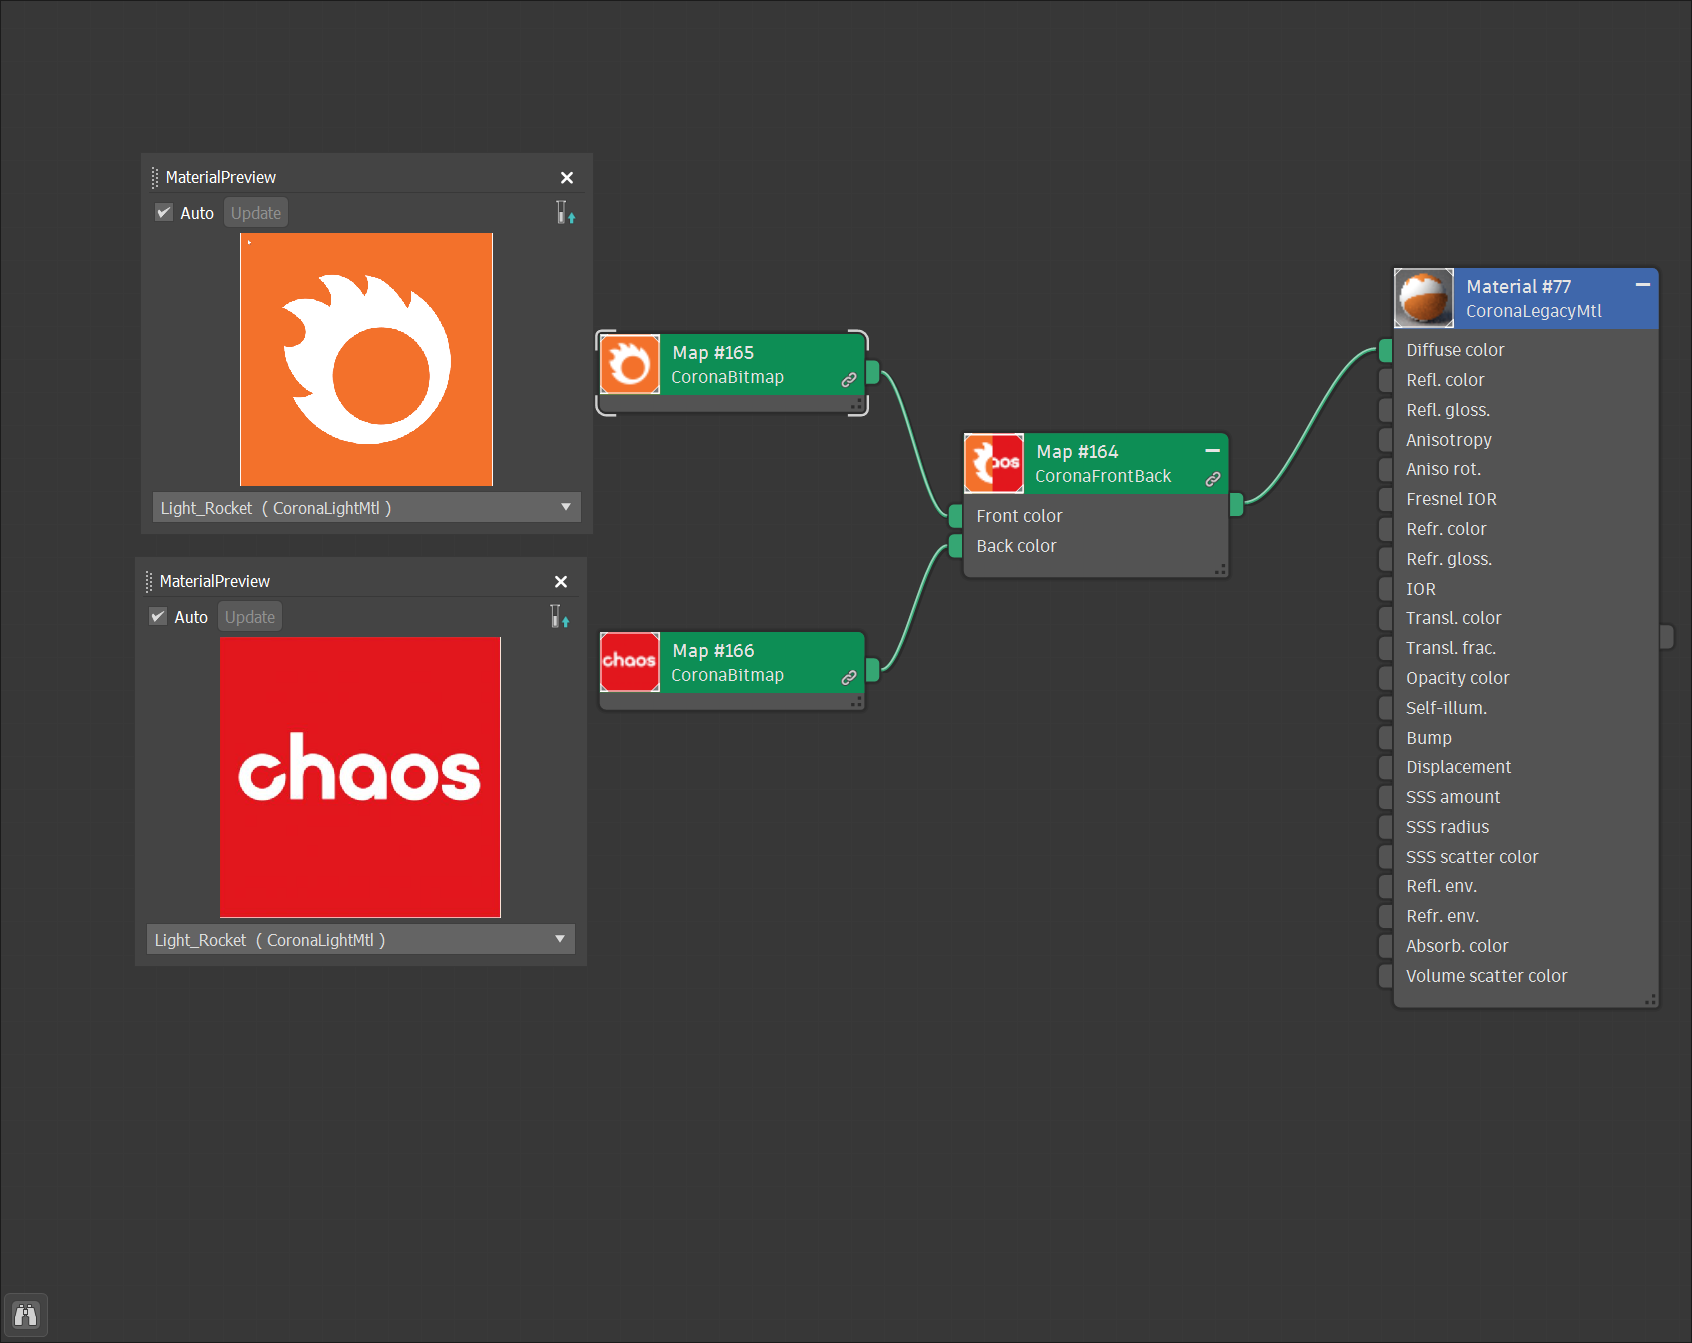Collapse the Material #77 node
Viewport: 1692px width, 1343px height.
(1642, 285)
